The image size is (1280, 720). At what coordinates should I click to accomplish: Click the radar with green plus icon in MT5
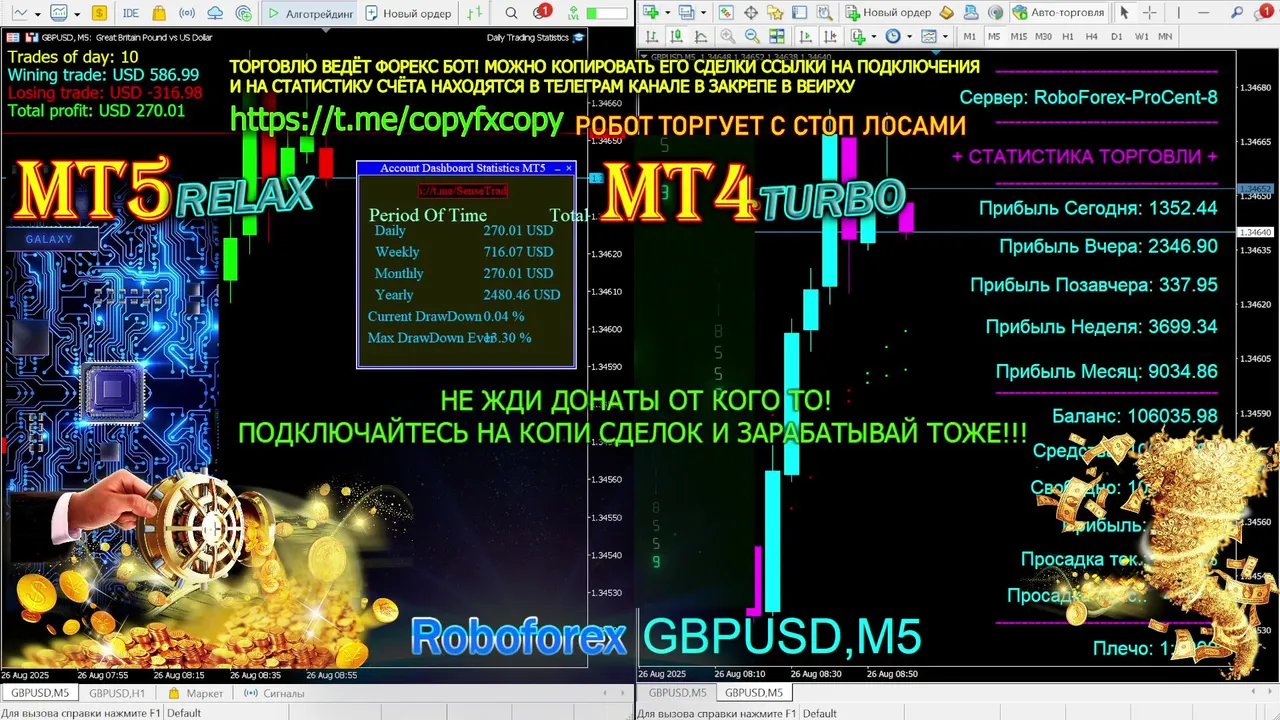pyautogui.click(x=244, y=13)
